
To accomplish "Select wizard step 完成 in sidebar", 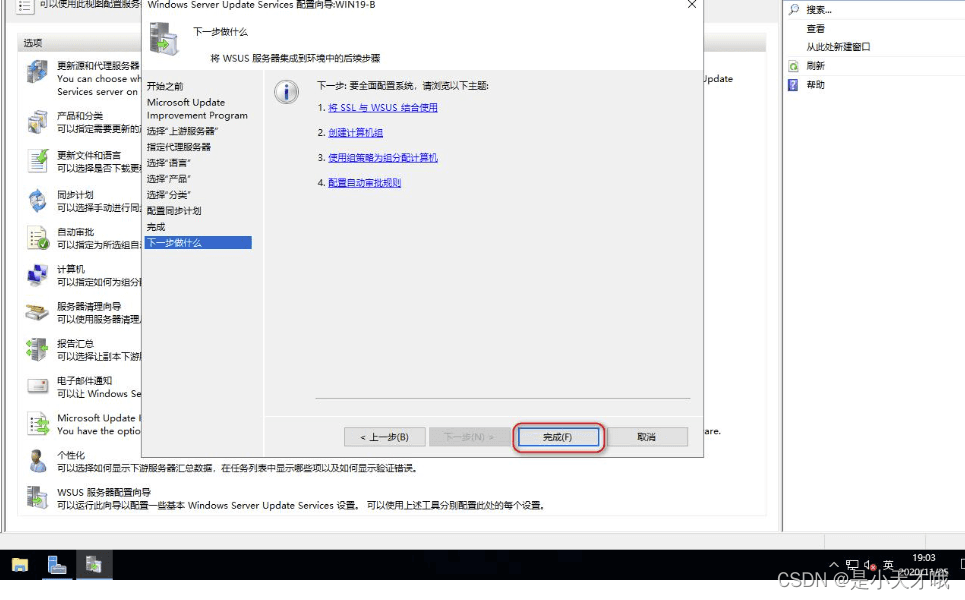I will pyautogui.click(x=156, y=227).
